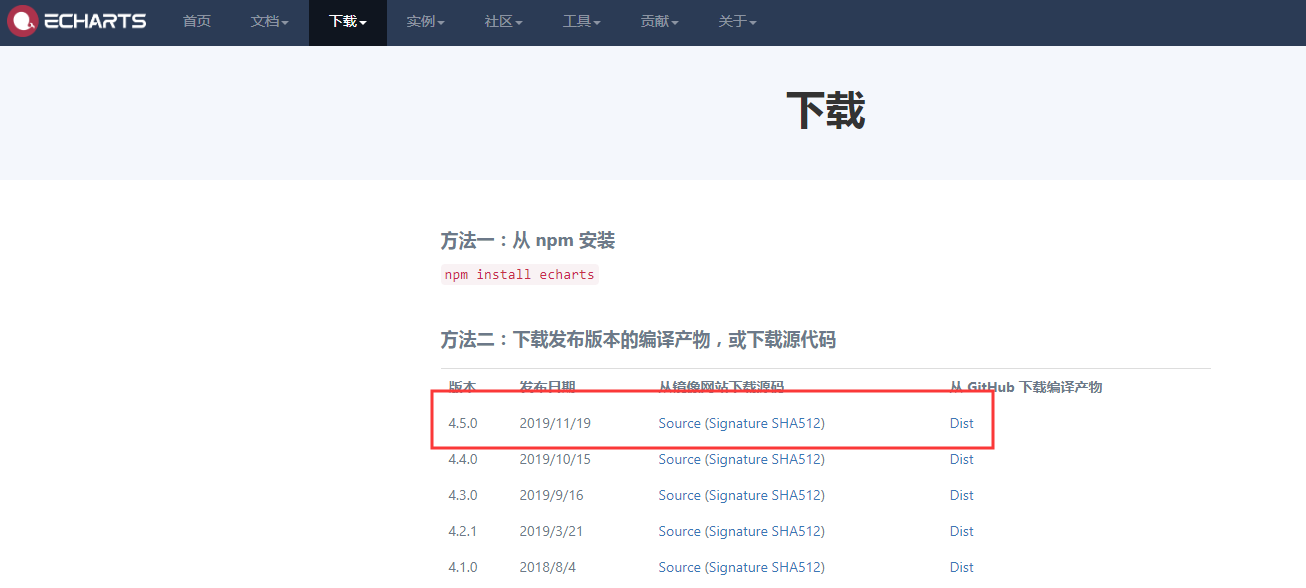The image size is (1306, 588).
Task: Expand the 实例 dropdown
Action: click(424, 22)
